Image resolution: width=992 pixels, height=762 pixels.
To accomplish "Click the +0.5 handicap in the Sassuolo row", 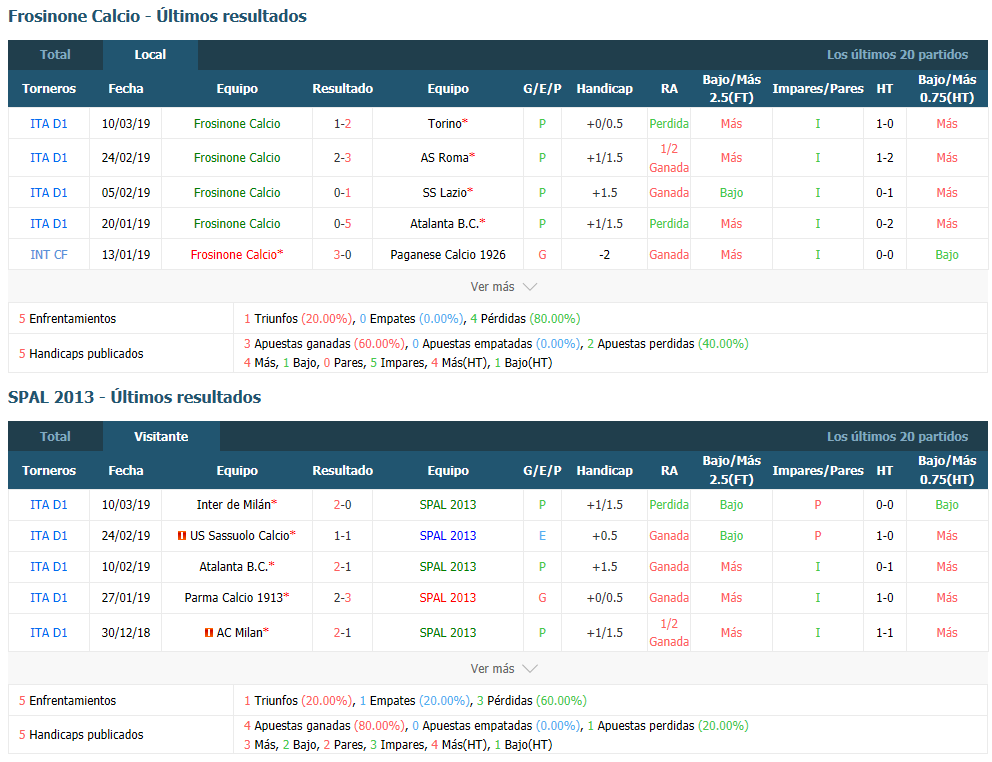I will (604, 536).
